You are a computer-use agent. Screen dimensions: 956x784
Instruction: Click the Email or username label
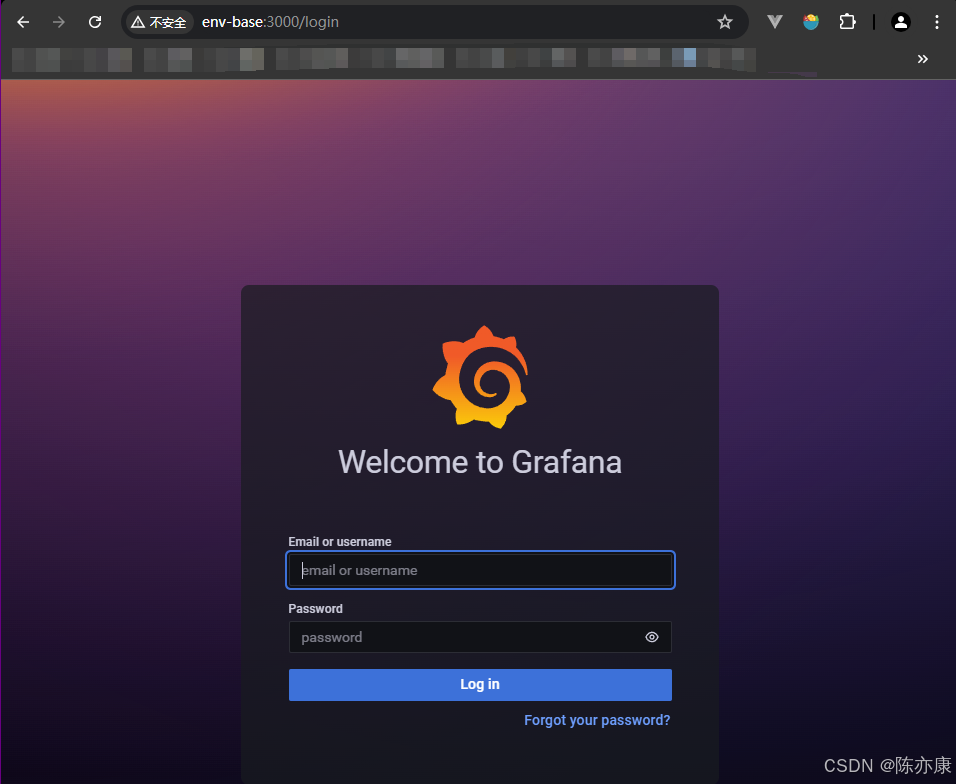click(x=340, y=541)
